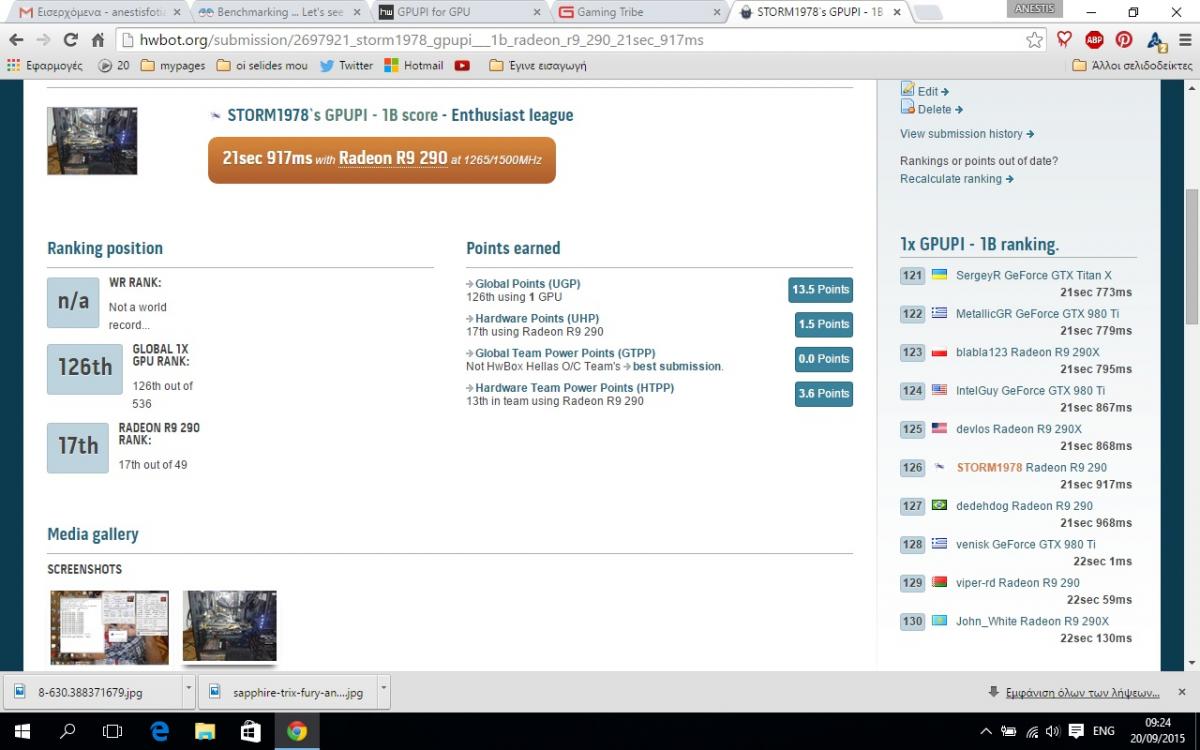Open venisk GeForce GTX 980 Ti entry

tap(1026, 544)
